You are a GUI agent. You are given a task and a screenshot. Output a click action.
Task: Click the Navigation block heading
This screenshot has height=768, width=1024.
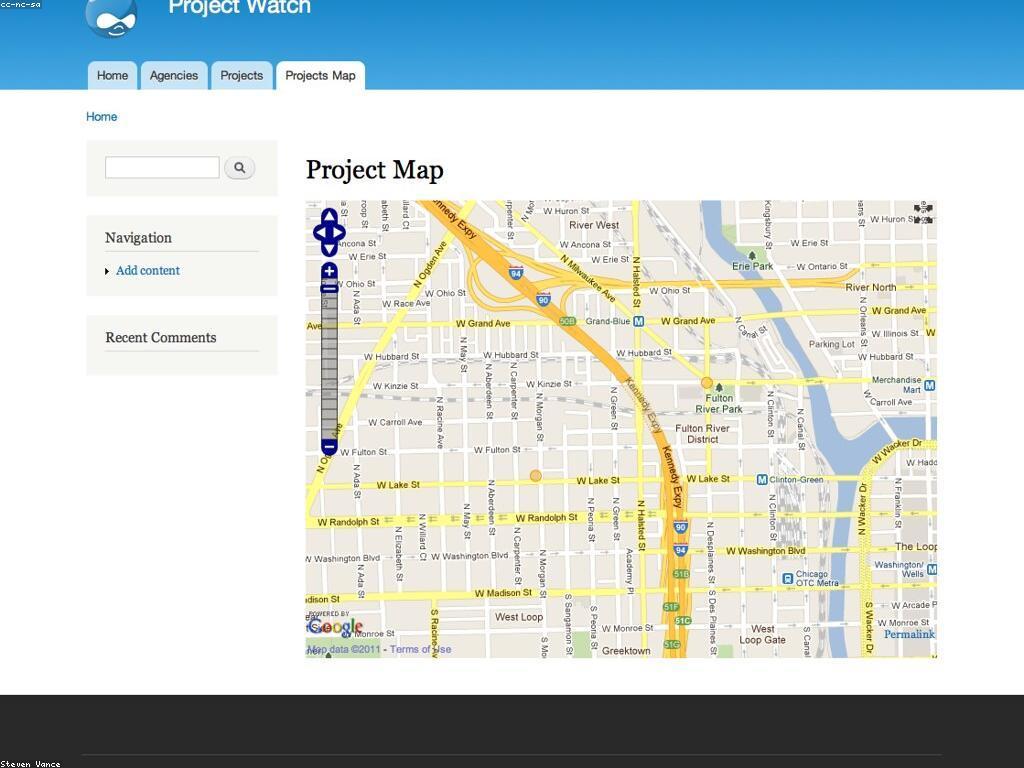(138, 238)
